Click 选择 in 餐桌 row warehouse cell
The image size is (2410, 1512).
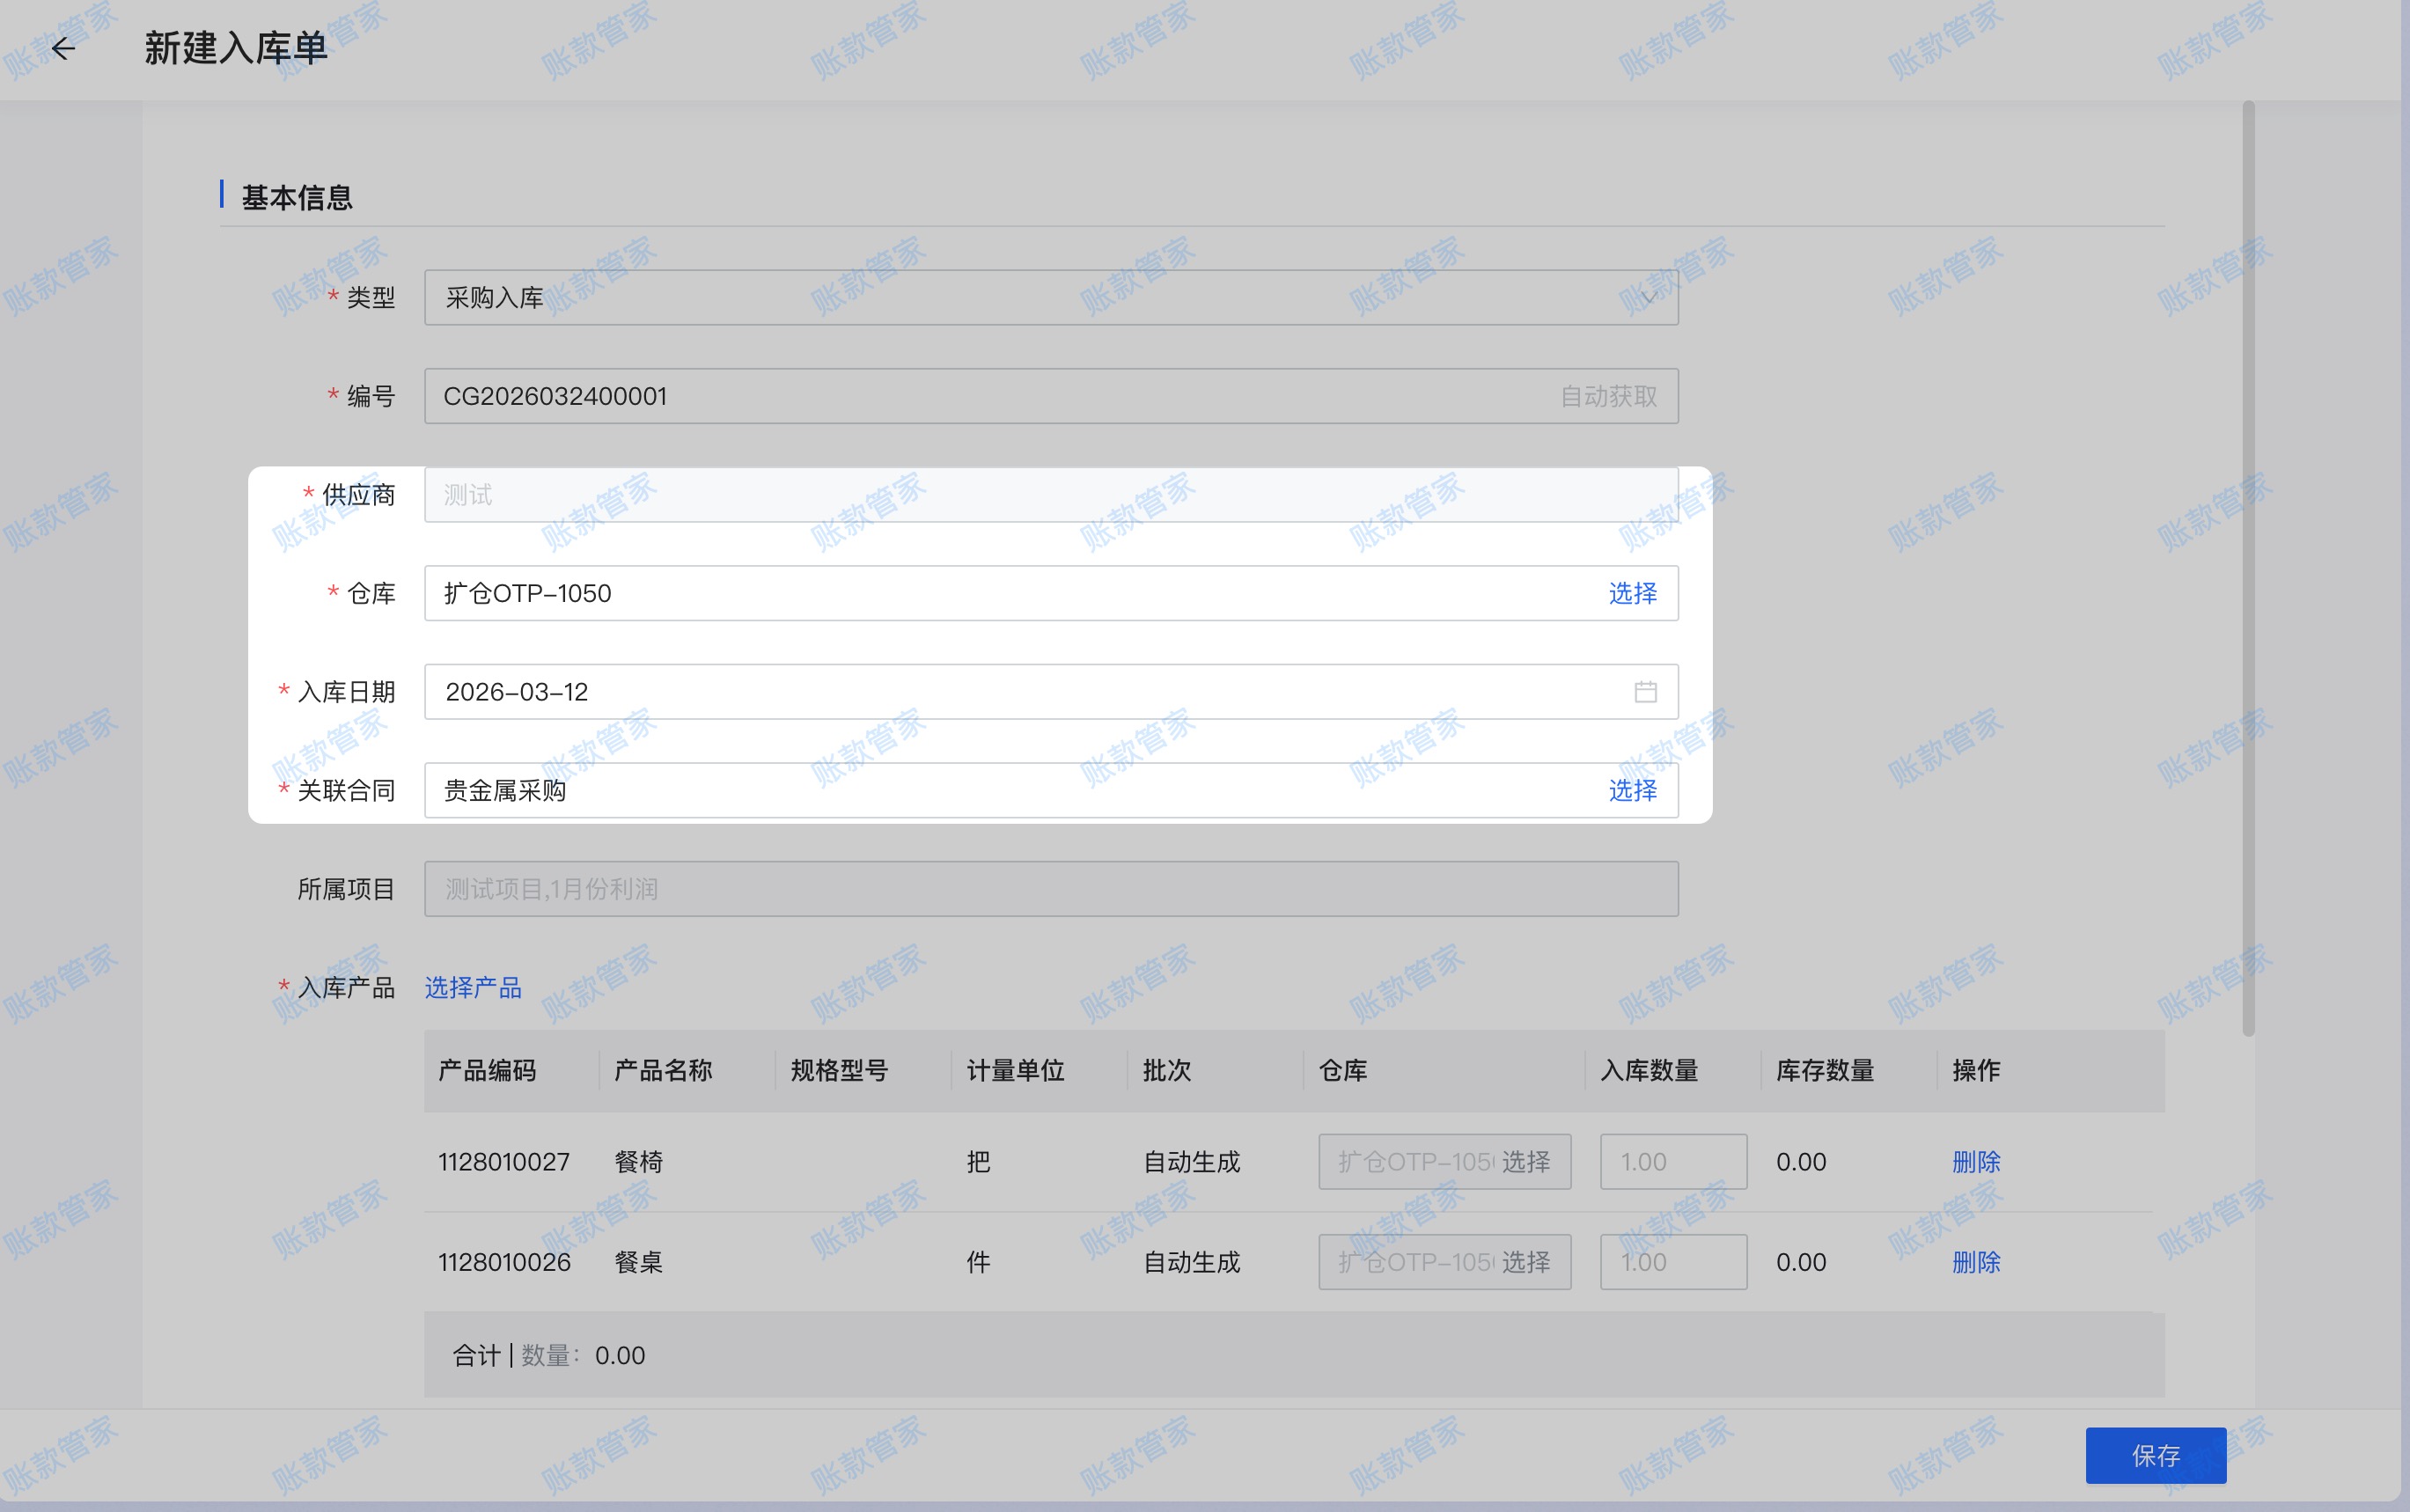[x=1525, y=1262]
